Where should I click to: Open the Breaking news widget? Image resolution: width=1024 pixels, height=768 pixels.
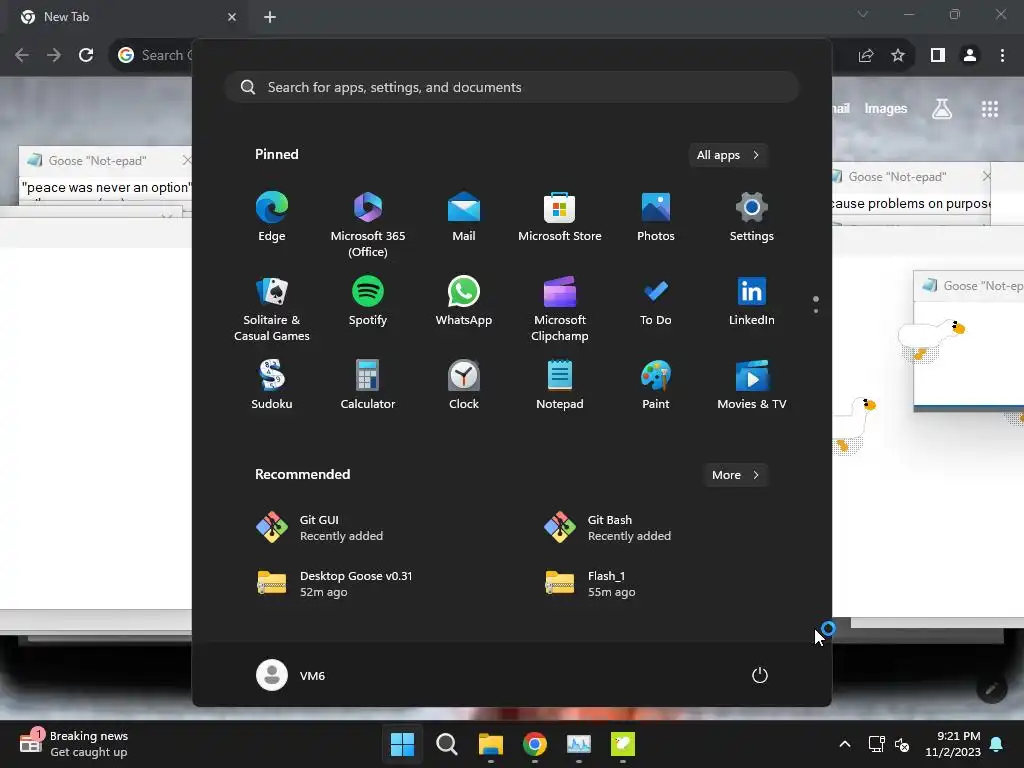point(73,744)
